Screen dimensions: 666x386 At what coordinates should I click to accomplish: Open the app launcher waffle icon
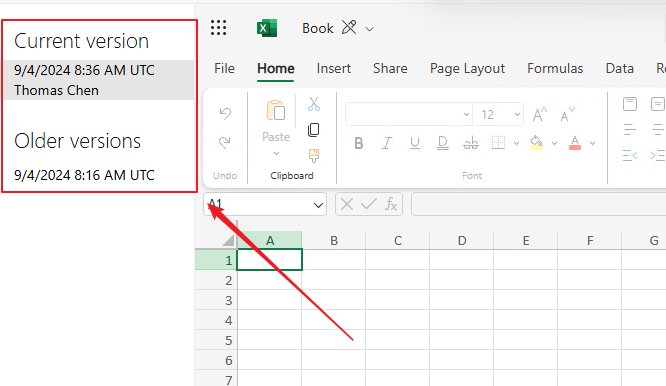[218, 28]
